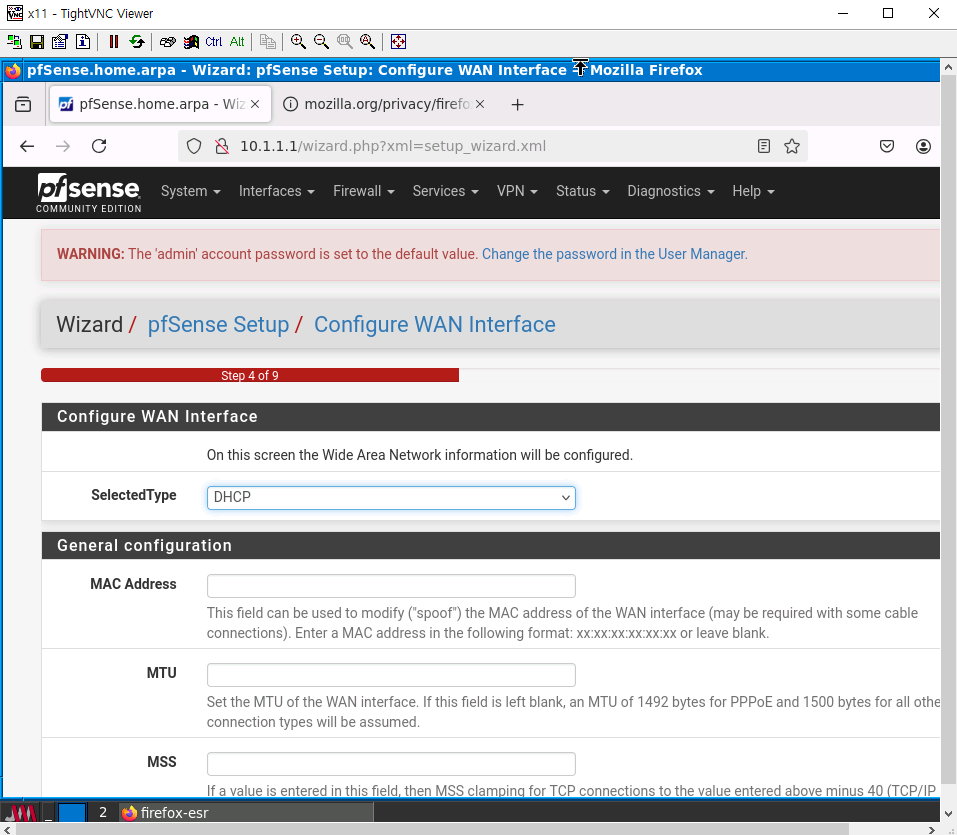The image size is (957, 835).
Task: Open the Firefox account icon
Action: (x=923, y=146)
